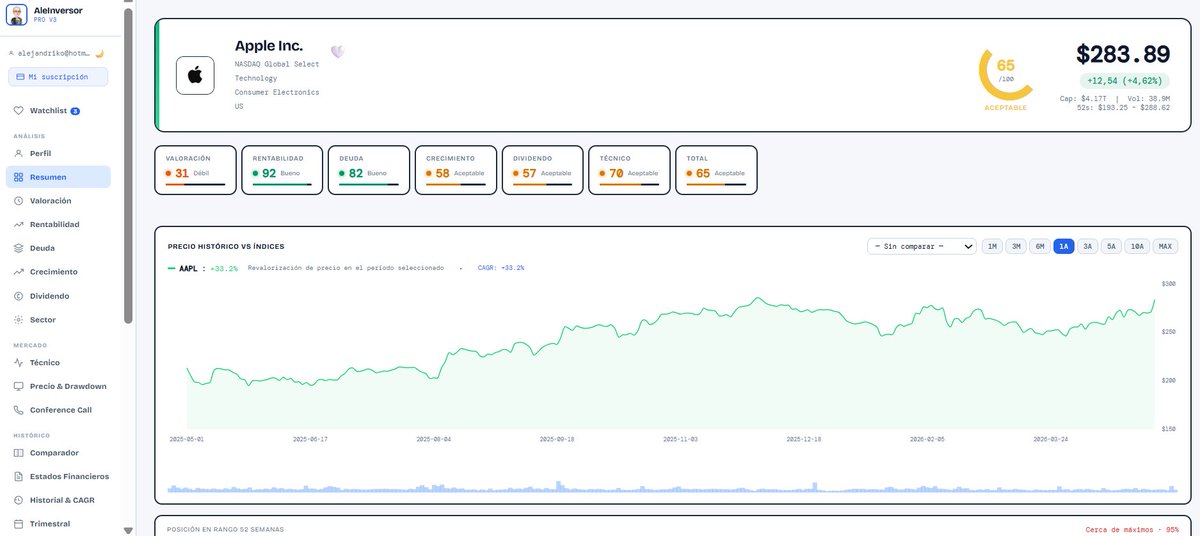Go to the Perfil section

pos(58,153)
